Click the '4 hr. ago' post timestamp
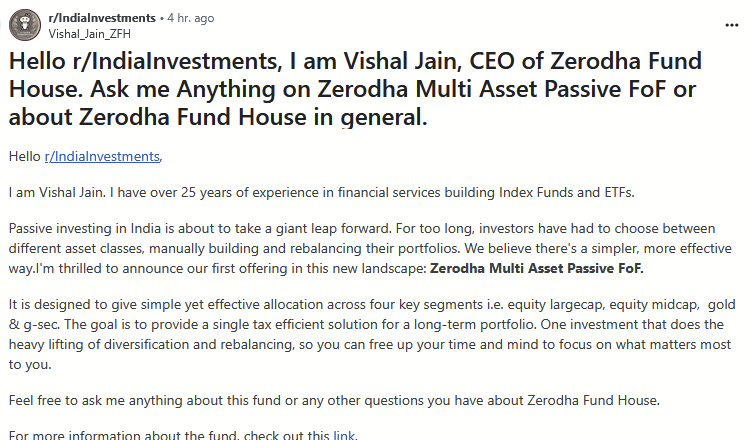This screenshot has width=752, height=440. (x=191, y=18)
